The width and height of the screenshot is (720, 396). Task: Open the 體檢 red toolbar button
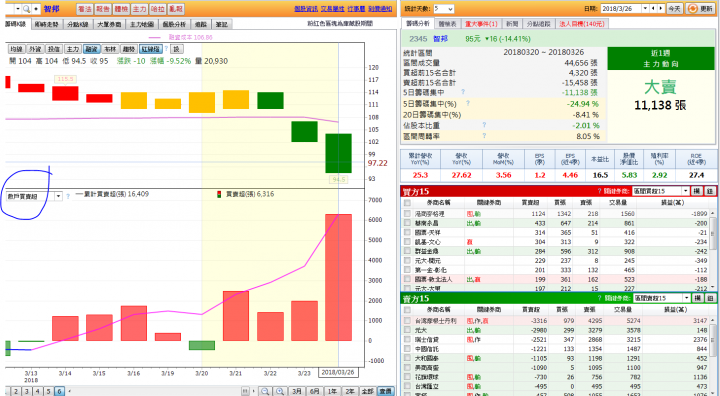121,9
